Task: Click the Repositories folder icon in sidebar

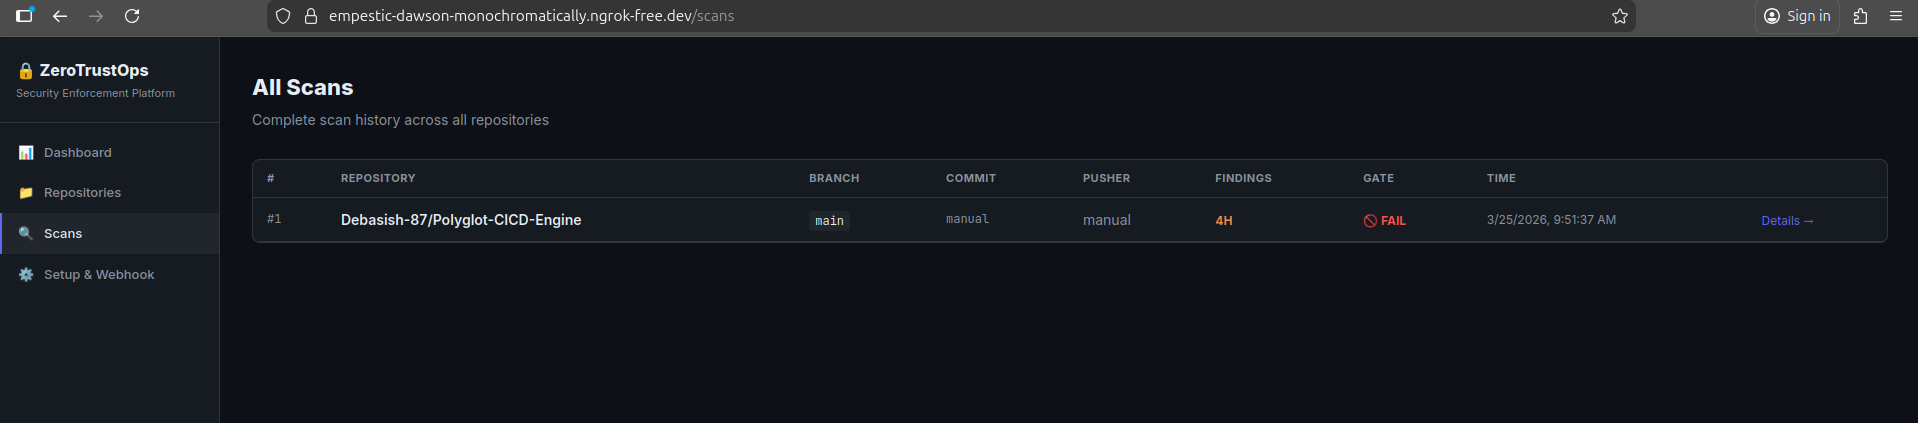Action: 26,193
